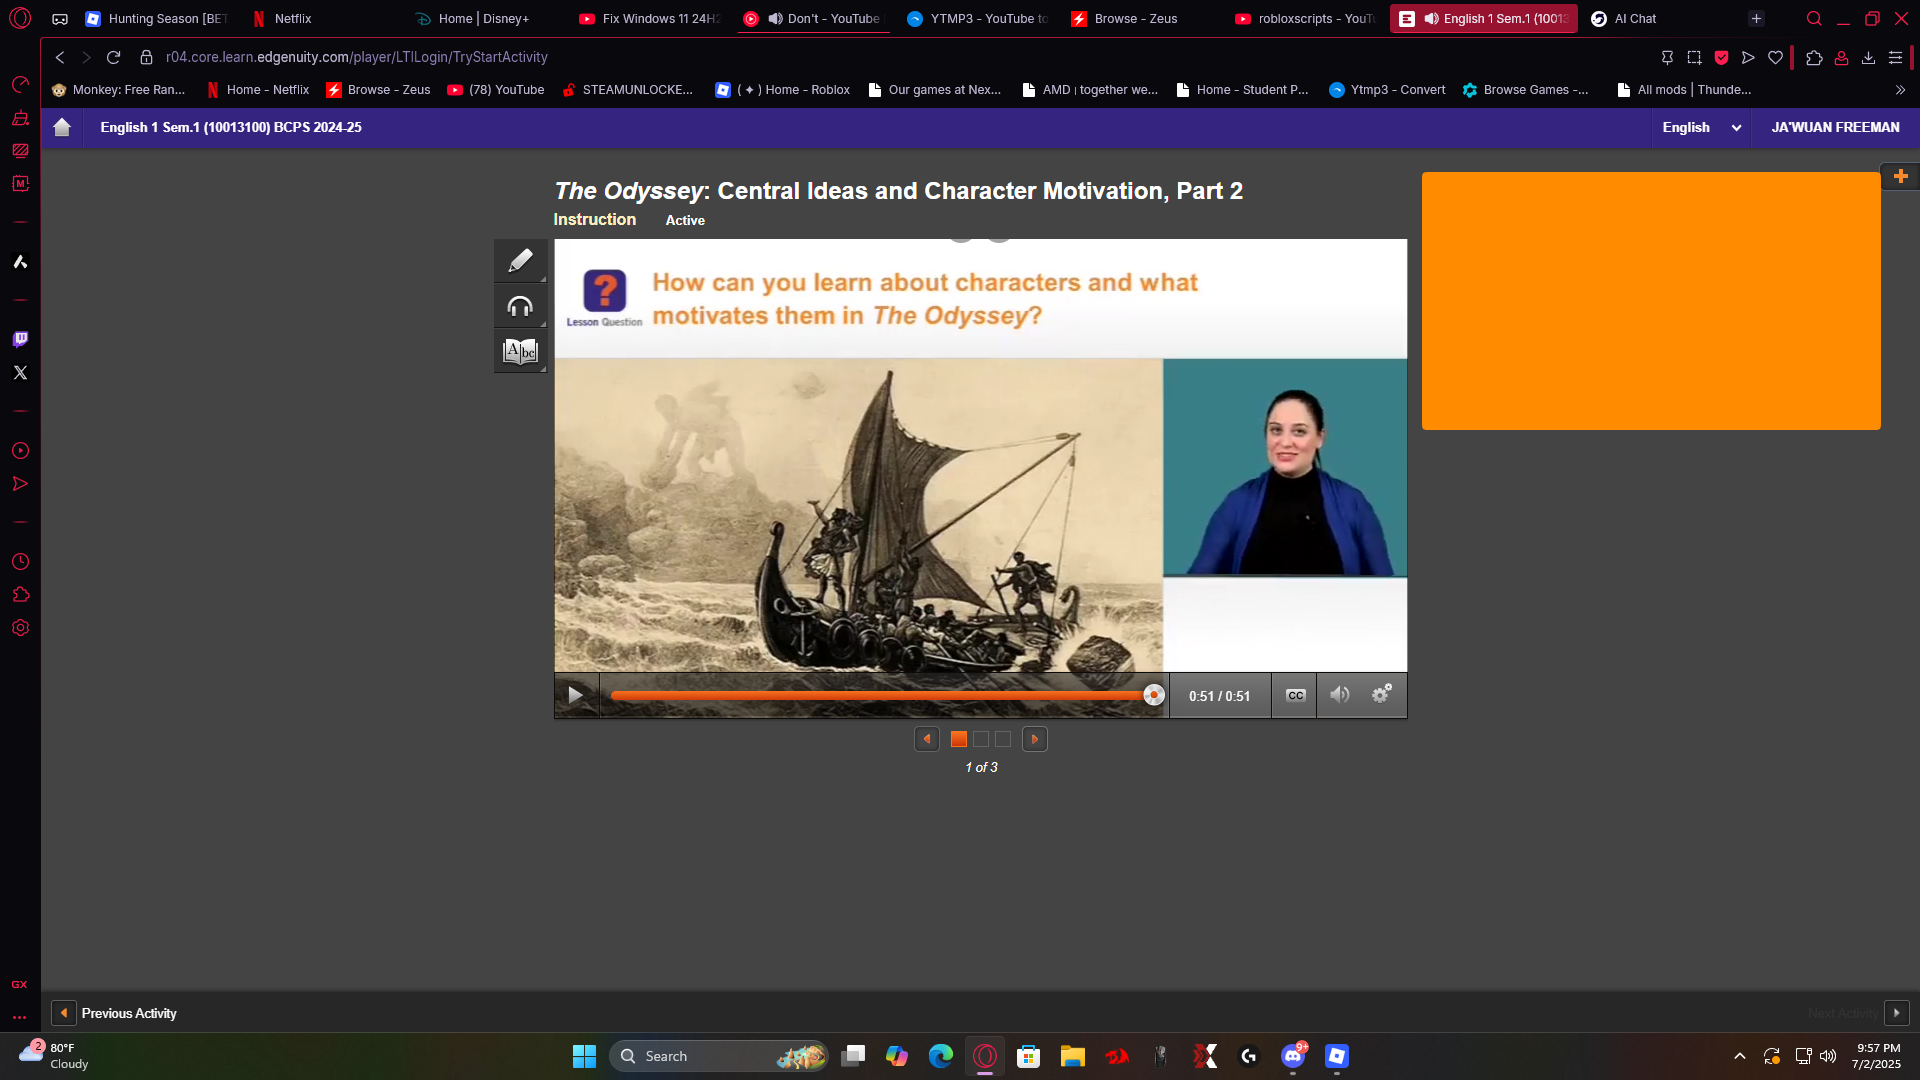The image size is (1920, 1080).
Task: Open sidebar settings gear icon
Action: 20,628
